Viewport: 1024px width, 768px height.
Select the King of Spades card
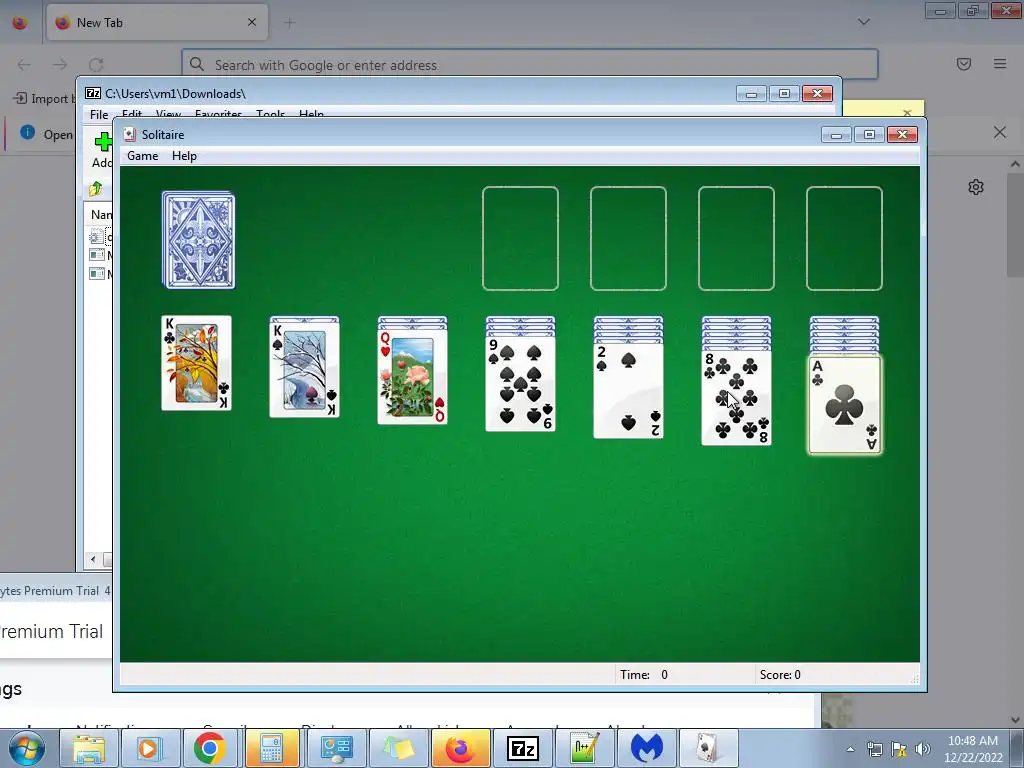(304, 370)
